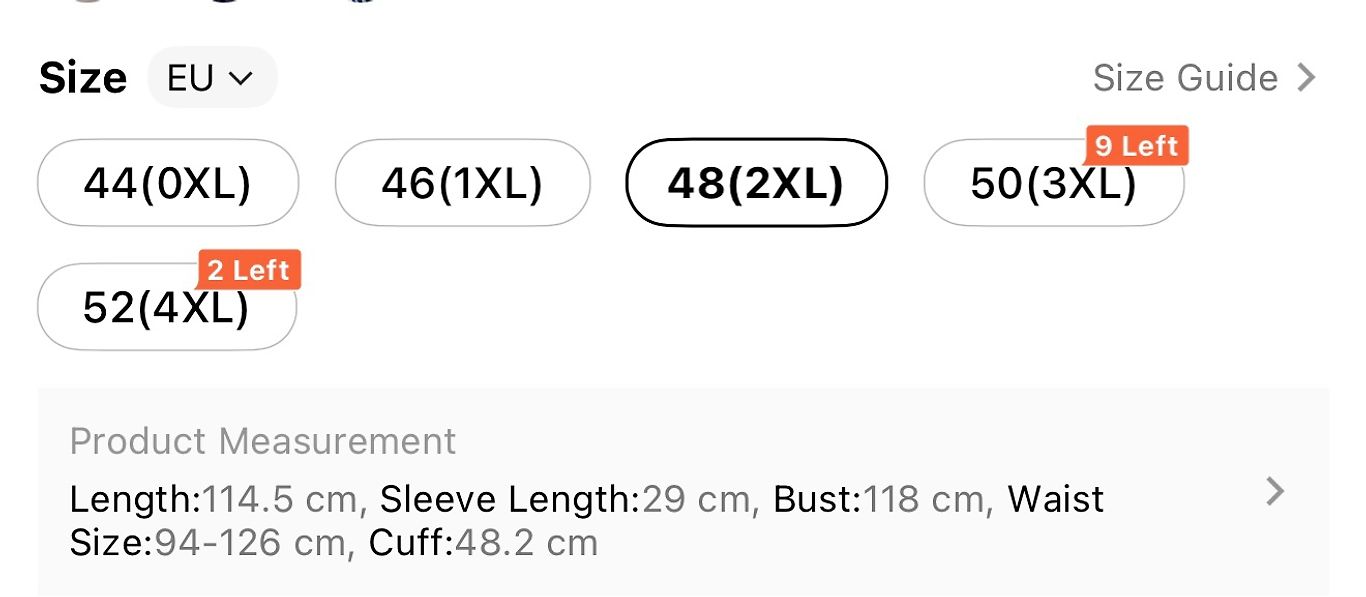This screenshot has width=1366, height=597.
Task: Click the orange "2 Left" stock badge
Action: click(x=249, y=270)
